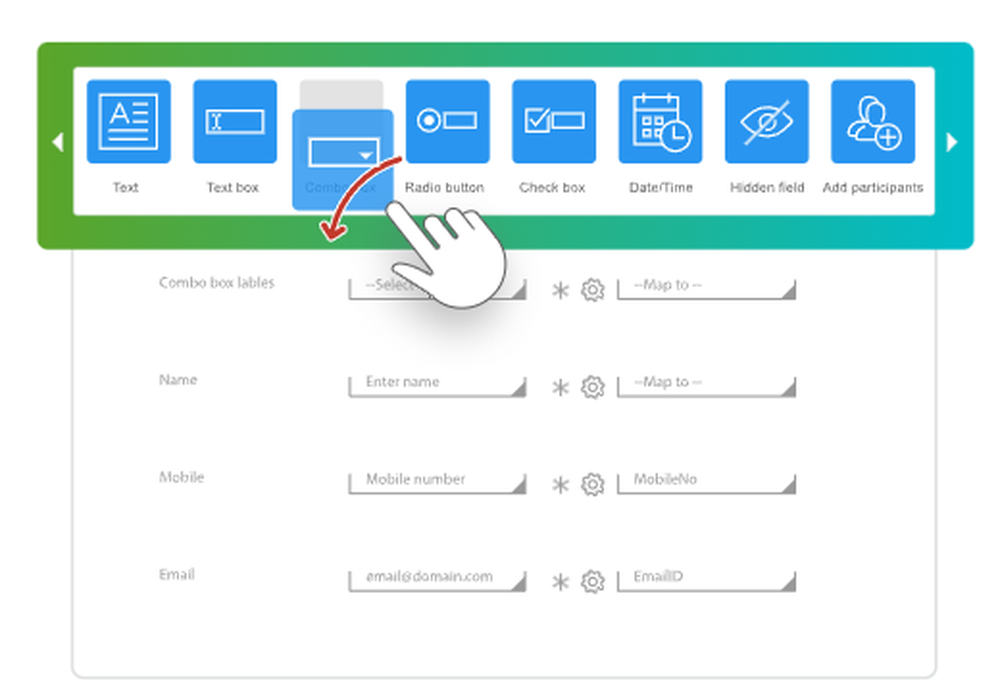Click the Mobile number input field

pos(438,483)
